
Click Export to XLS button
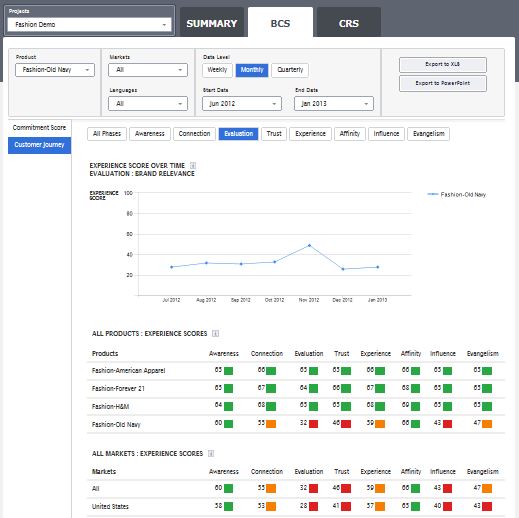[x=443, y=65]
